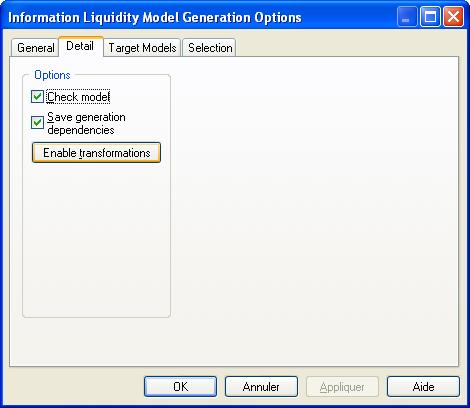Screen dimensions: 470x408
Task: Toggle Save generation dependencies checkbox
Action: 37,122
